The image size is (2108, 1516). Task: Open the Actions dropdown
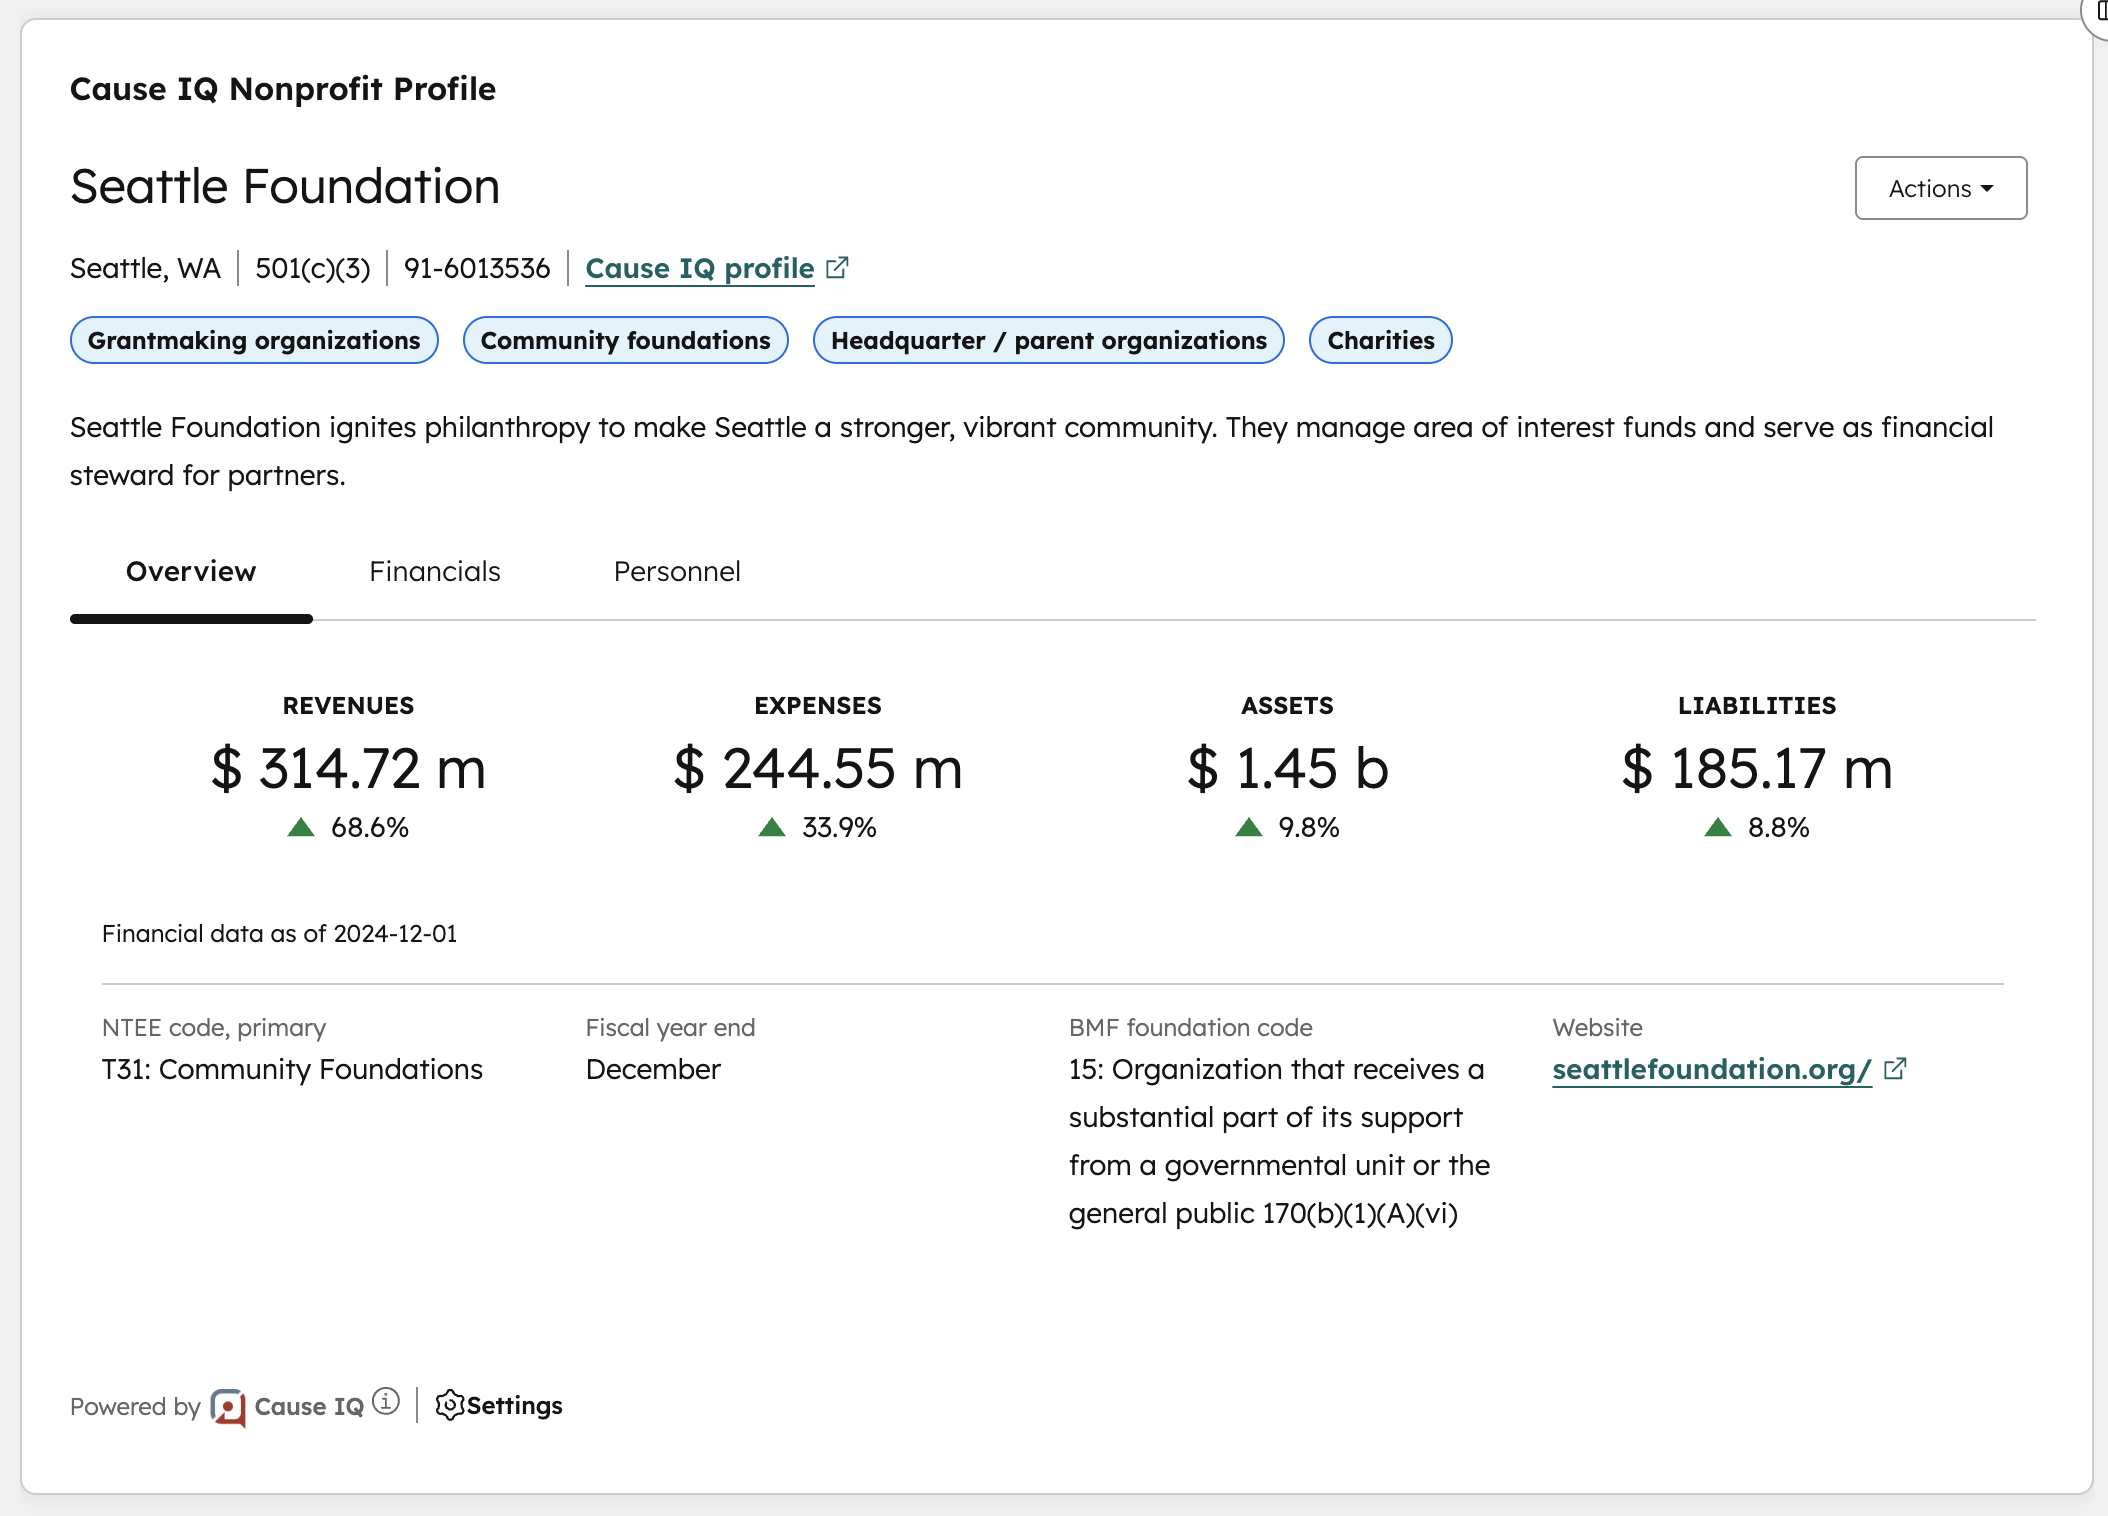pos(1940,188)
